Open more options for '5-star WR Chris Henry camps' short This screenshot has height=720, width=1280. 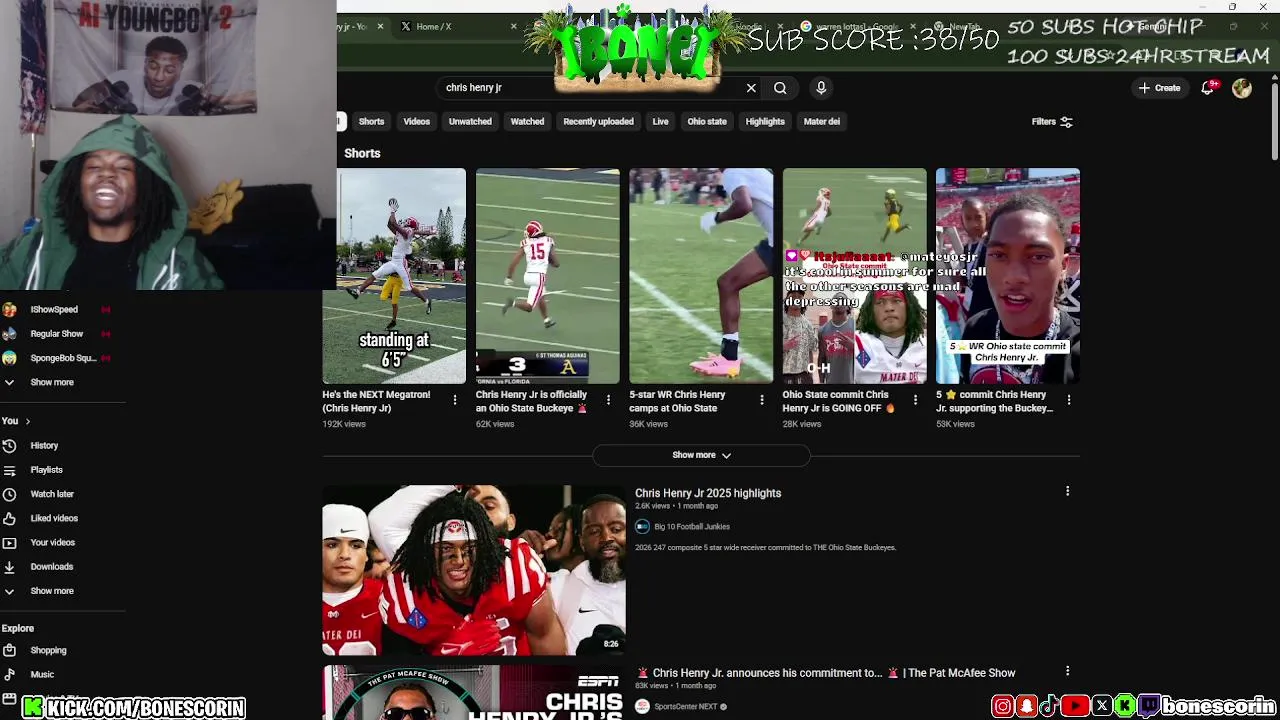pos(762,400)
